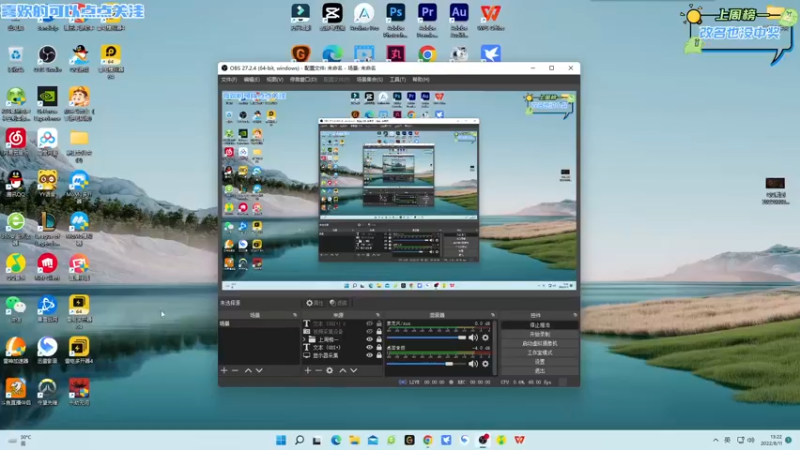
Task: Open the Adobe Premiere Pro desktop shortcut
Action: click(427, 19)
